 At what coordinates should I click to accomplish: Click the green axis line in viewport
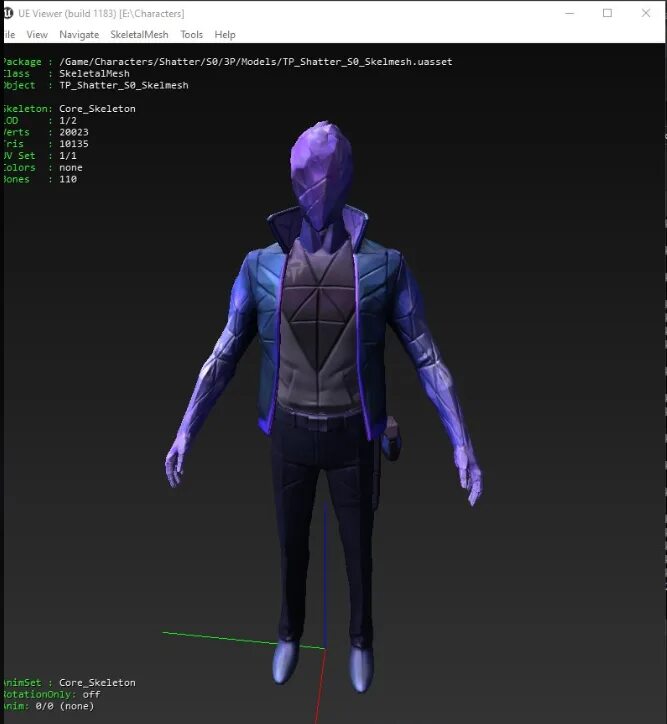244,640
